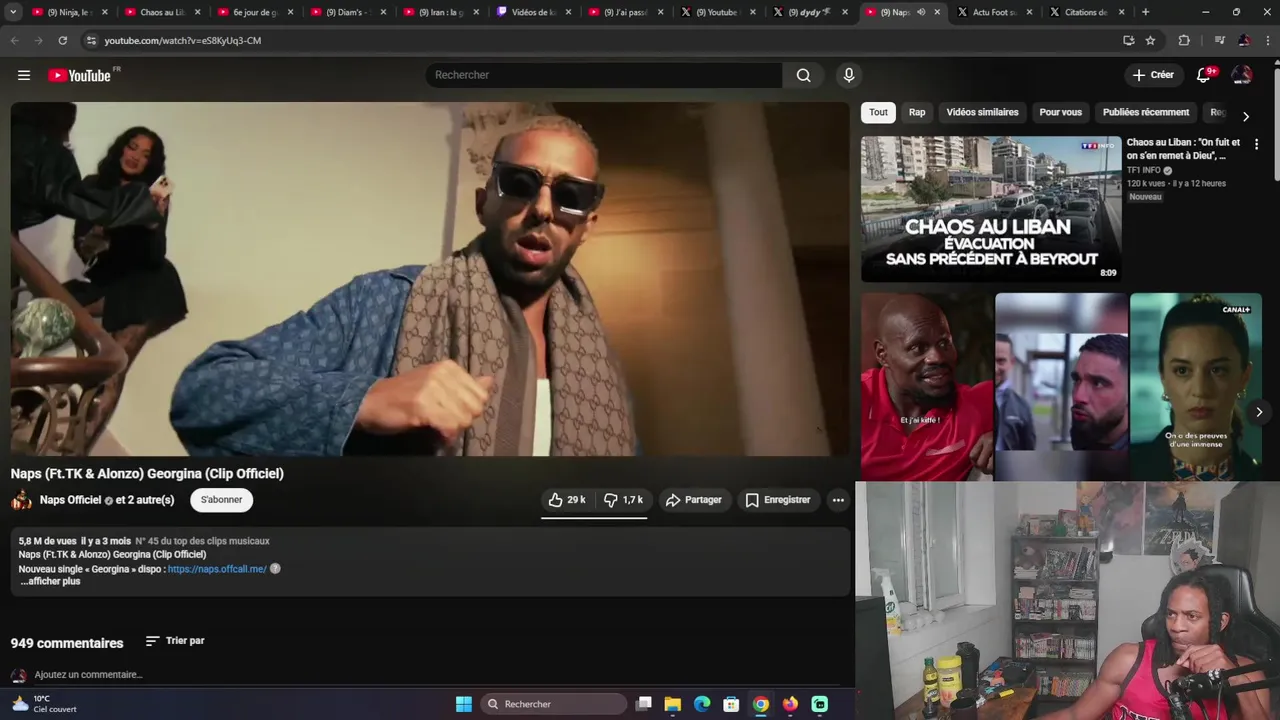Open the site info icon in the address bar
1280x720 pixels.
click(91, 40)
